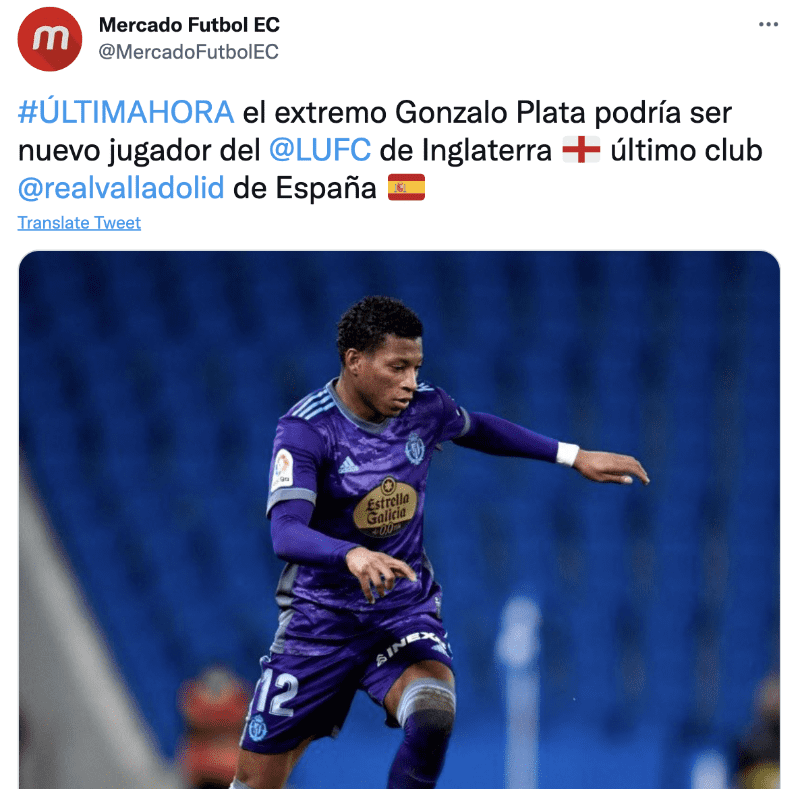800x789 pixels.
Task: Open the attached player photo
Action: coord(399,520)
